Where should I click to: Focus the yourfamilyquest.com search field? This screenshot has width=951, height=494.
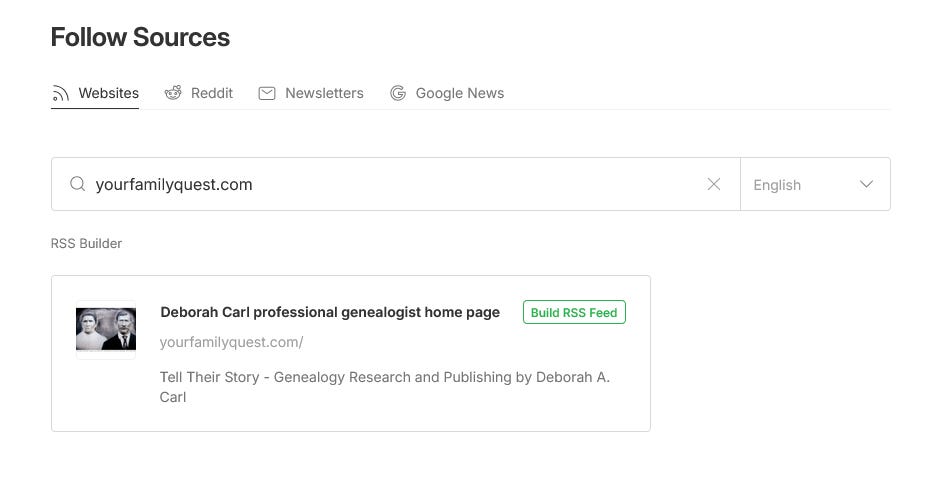(x=395, y=184)
